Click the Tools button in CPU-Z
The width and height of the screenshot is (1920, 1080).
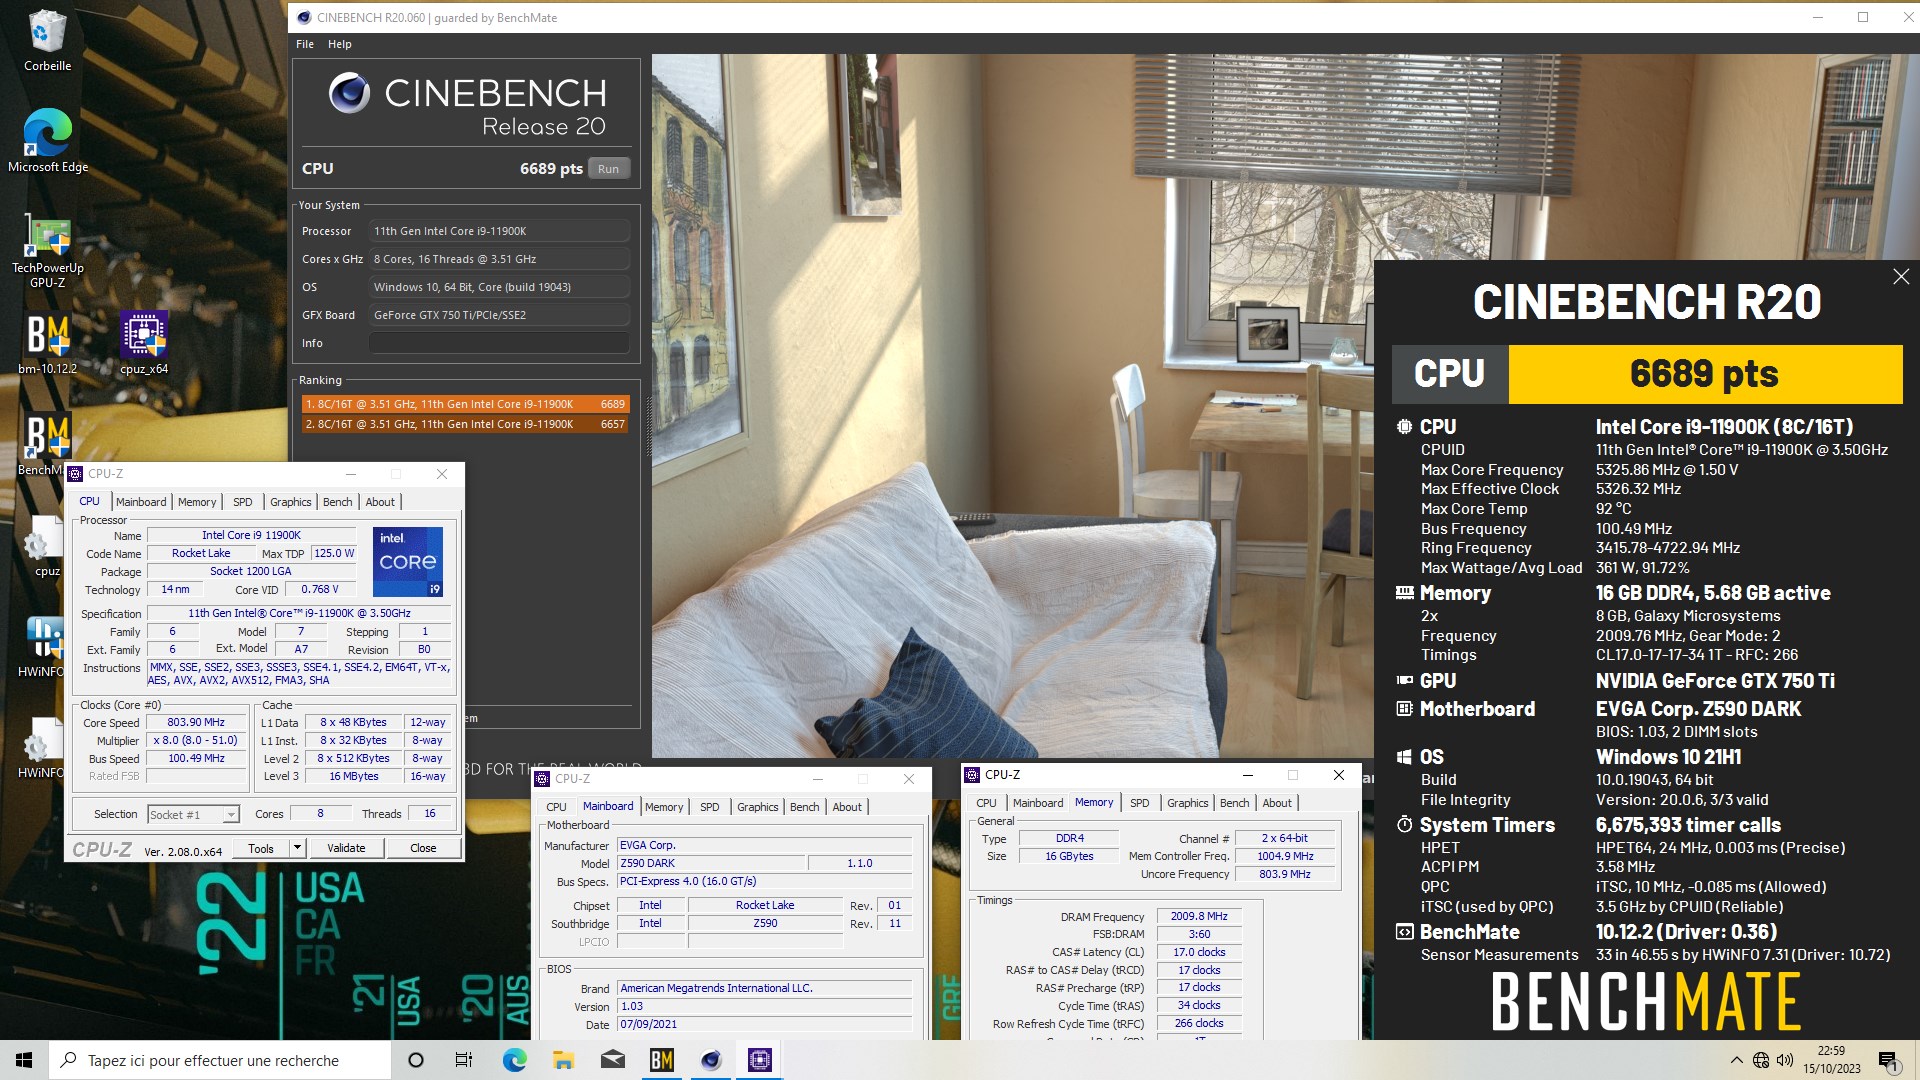pos(261,848)
